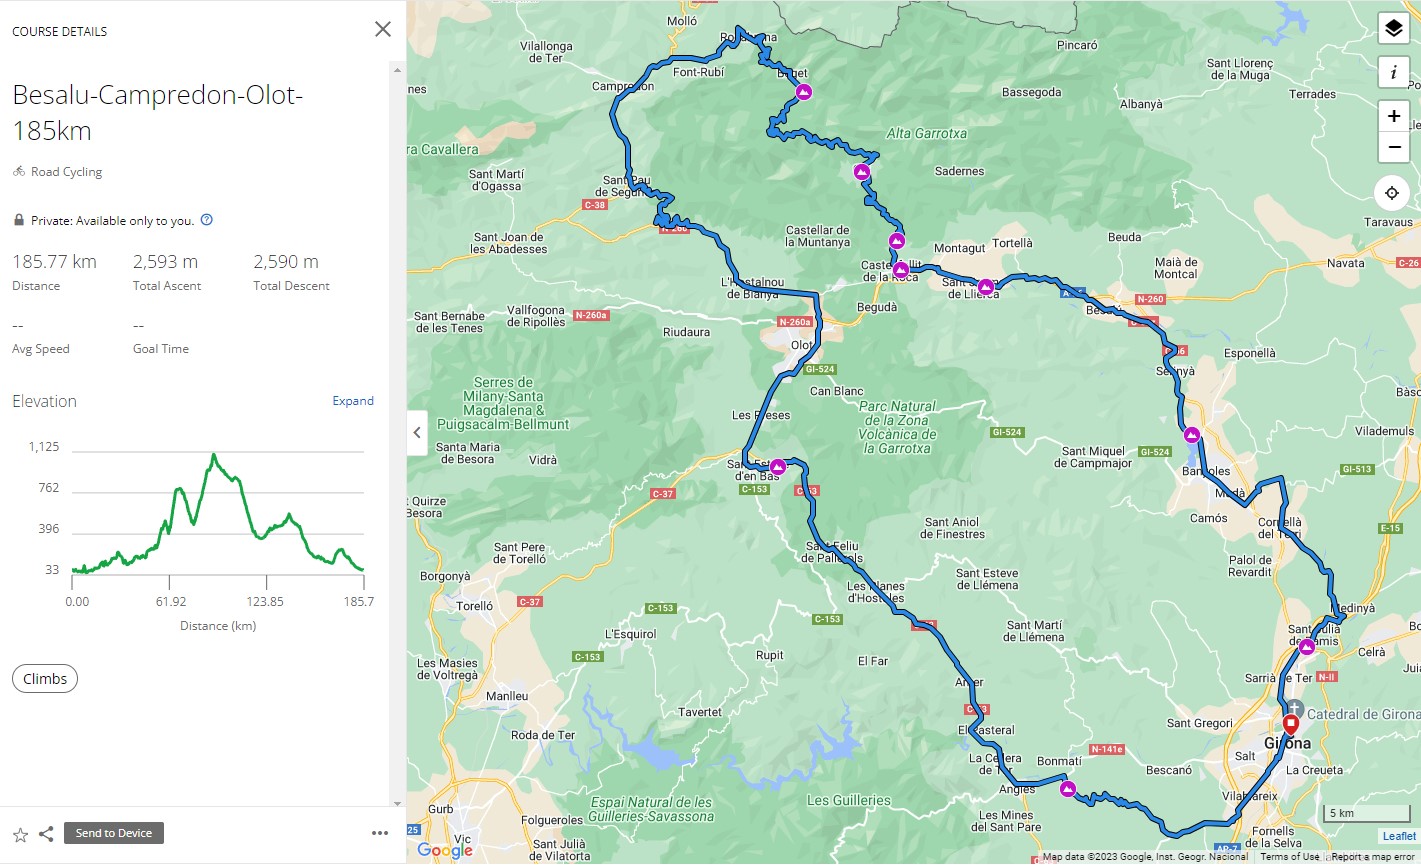
Task: Open the Leaflet attribution link
Action: coord(1399,836)
